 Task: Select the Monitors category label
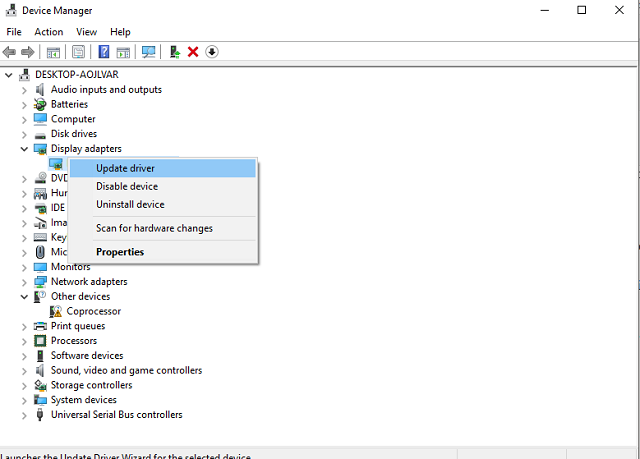(x=70, y=267)
